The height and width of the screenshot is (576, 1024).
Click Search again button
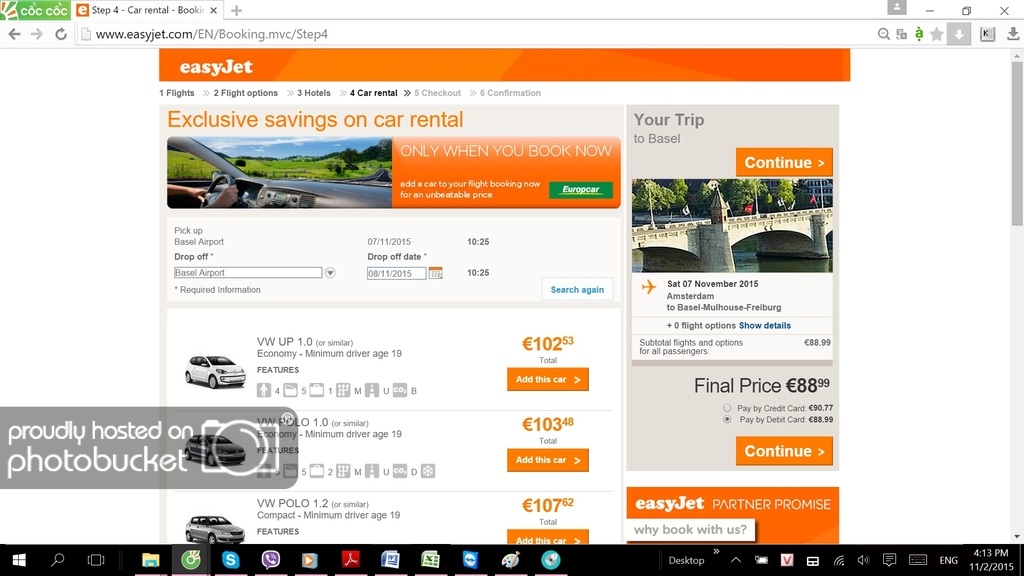click(577, 289)
